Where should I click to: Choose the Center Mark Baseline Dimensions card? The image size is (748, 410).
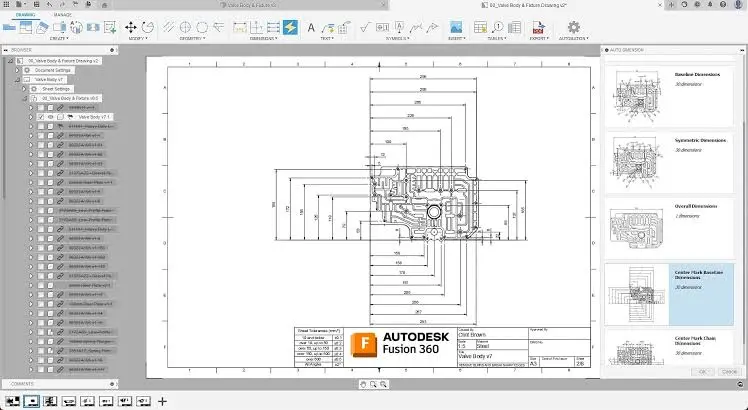pos(669,294)
